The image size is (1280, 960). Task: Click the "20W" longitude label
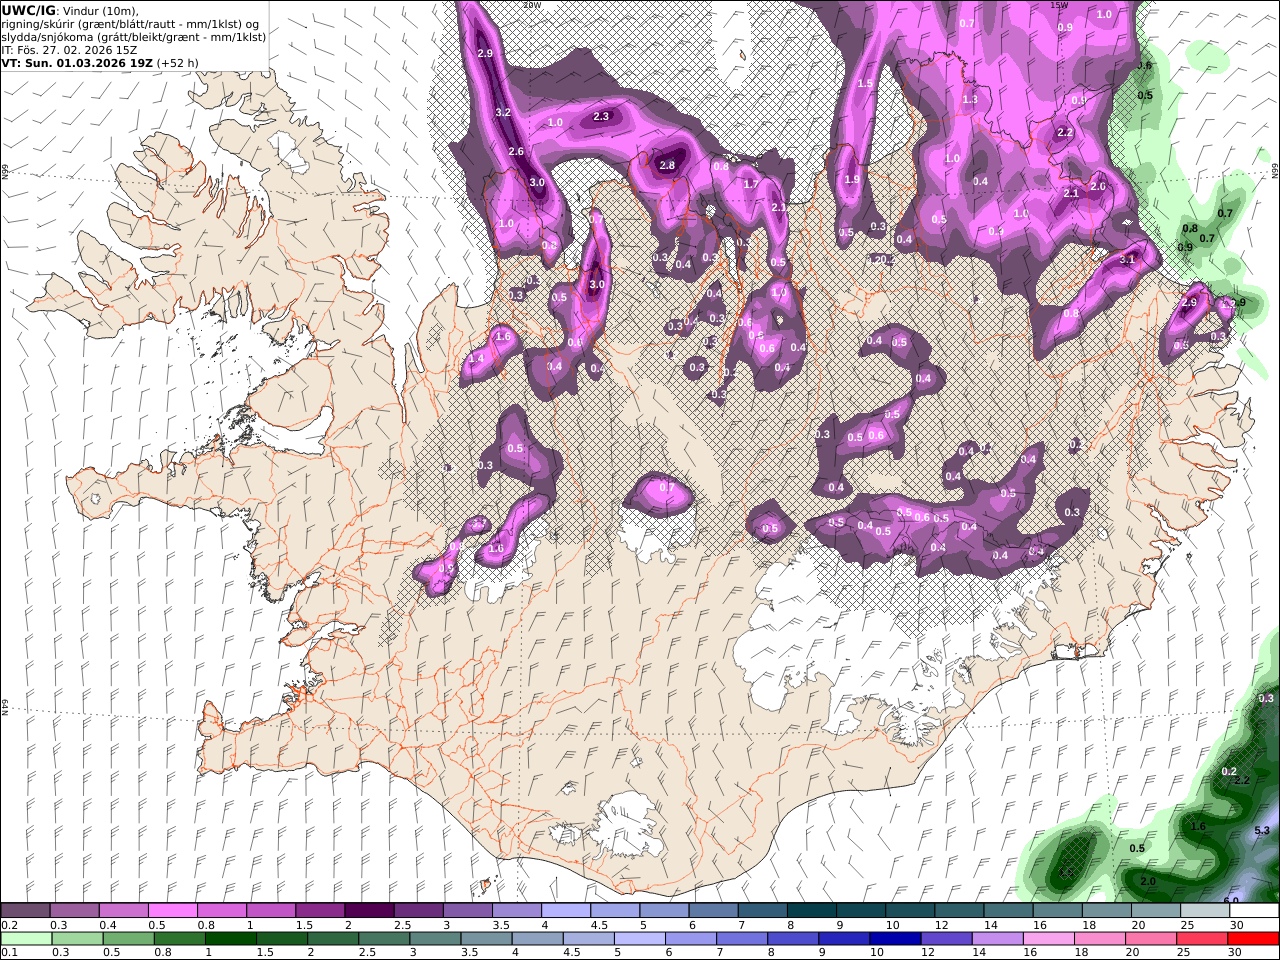click(x=531, y=5)
